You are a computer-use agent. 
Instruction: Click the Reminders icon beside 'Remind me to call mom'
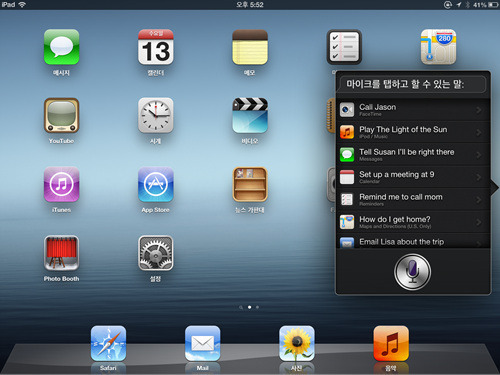[347, 200]
